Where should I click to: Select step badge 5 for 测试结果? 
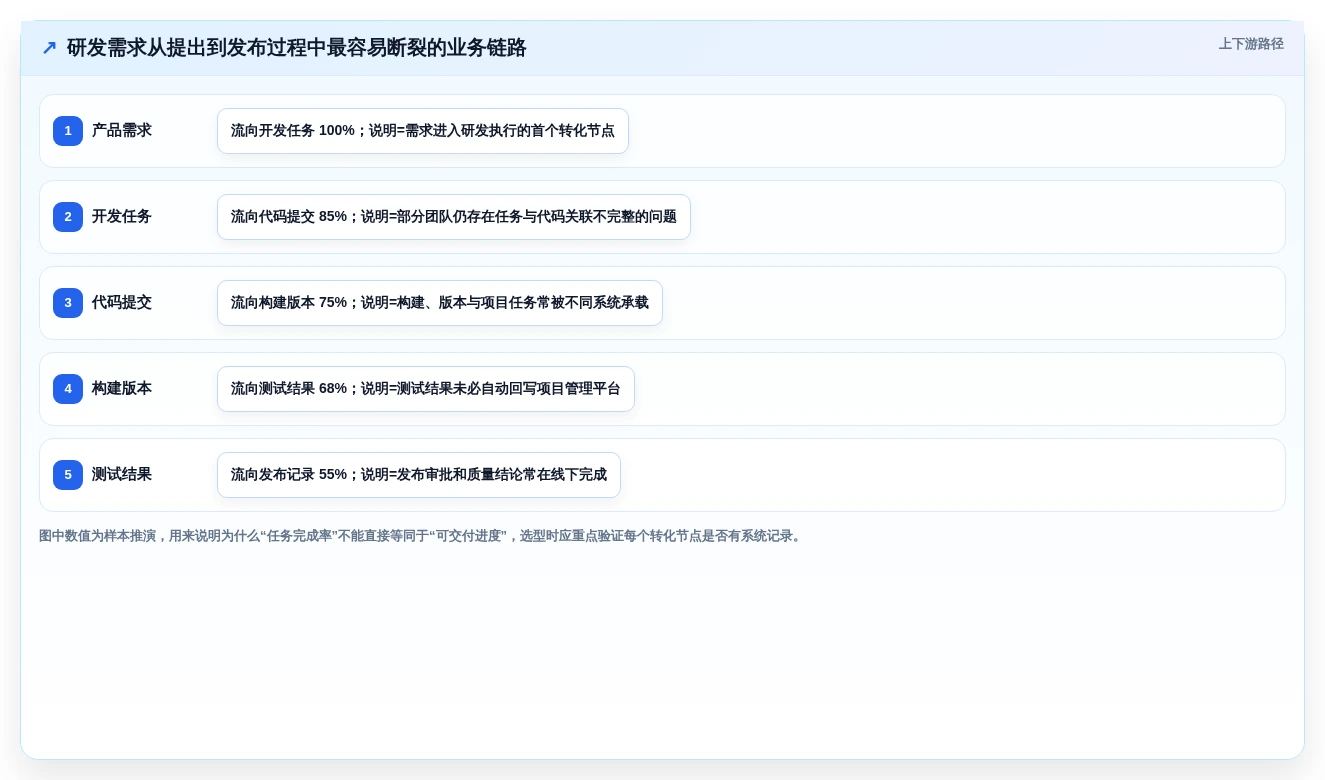pyautogui.click(x=68, y=475)
